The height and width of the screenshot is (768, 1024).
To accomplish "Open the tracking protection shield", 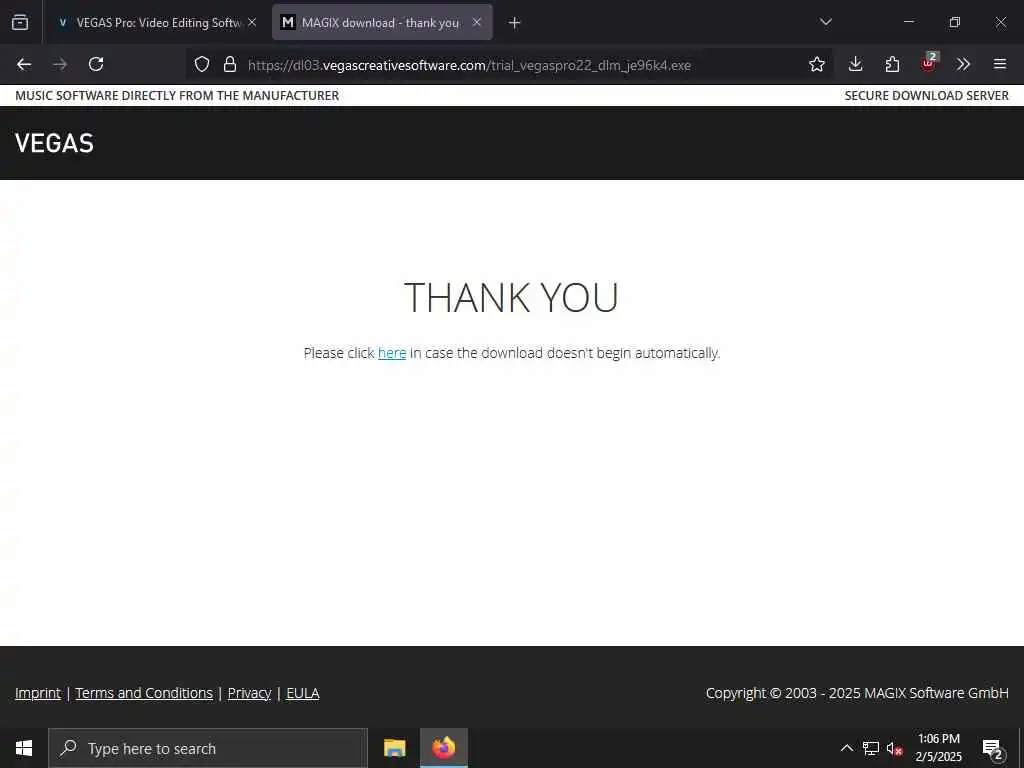I will [x=202, y=64].
